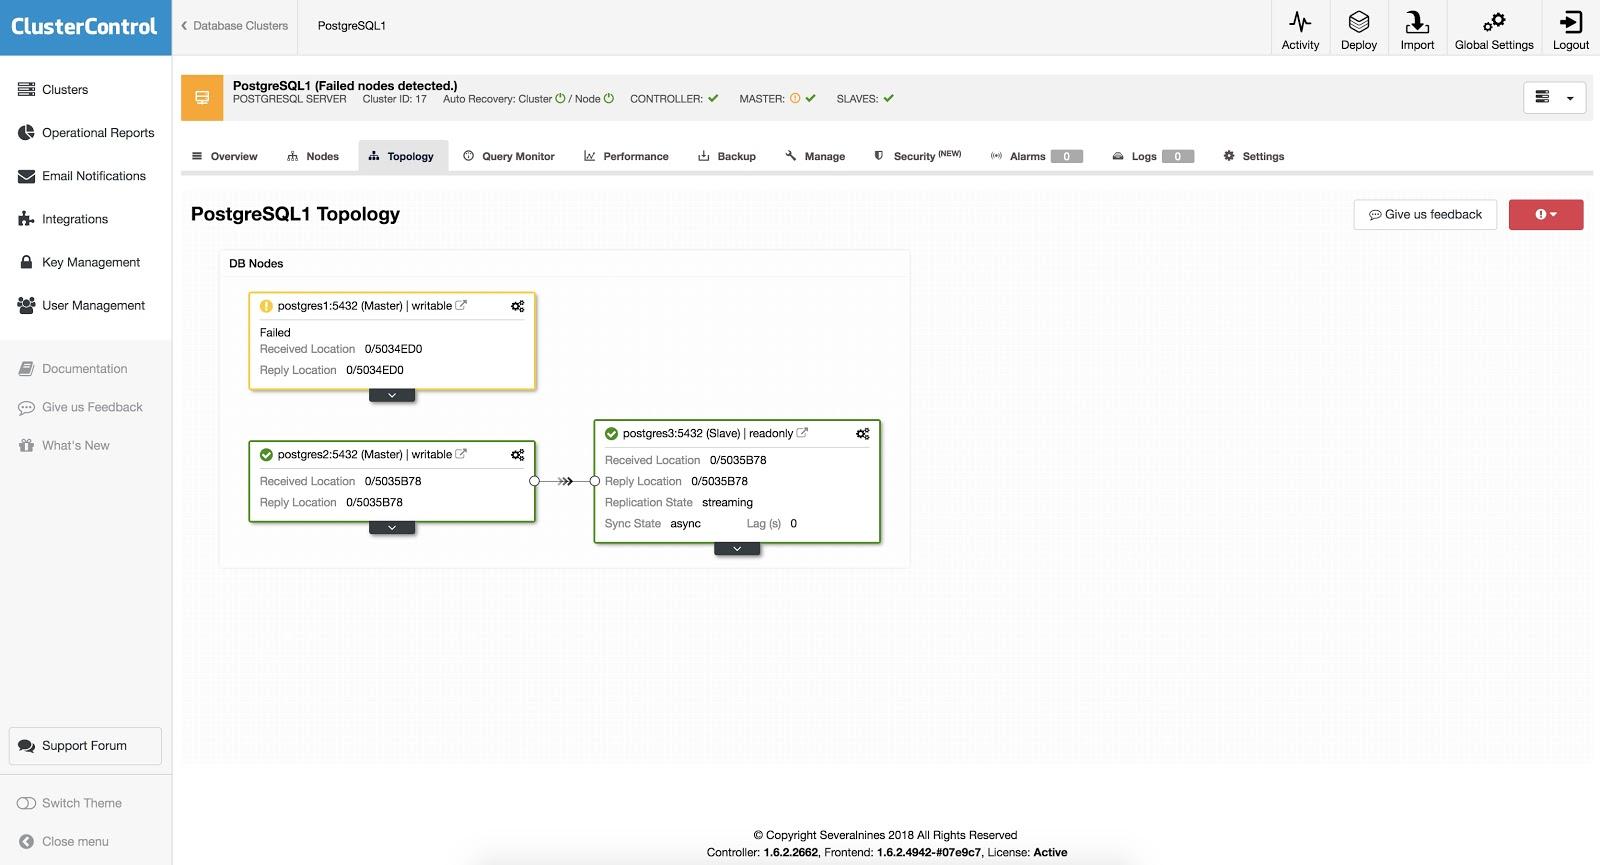Click postgres3 green status check icon
This screenshot has height=865, width=1600.
tap(611, 434)
